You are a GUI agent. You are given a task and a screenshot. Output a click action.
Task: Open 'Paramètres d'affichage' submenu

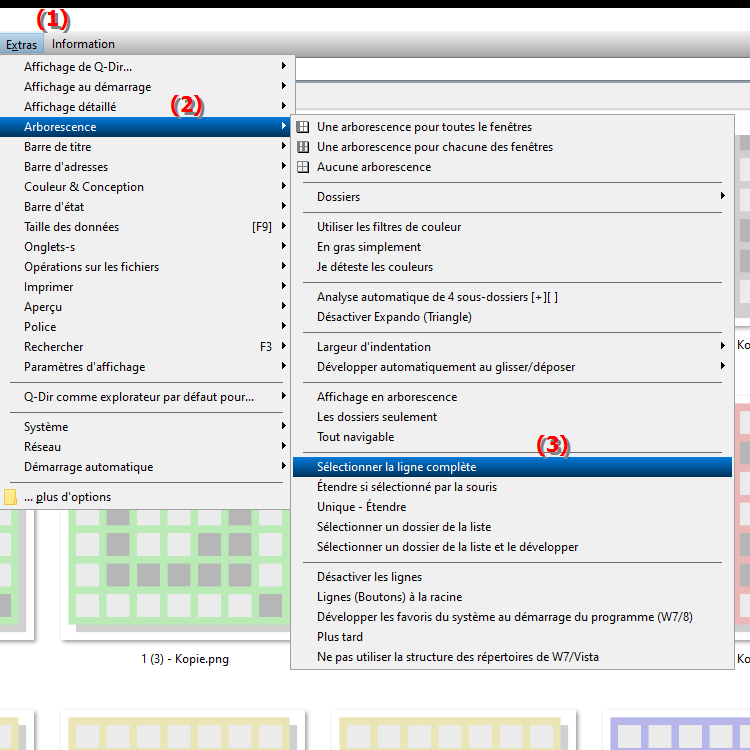coord(145,367)
